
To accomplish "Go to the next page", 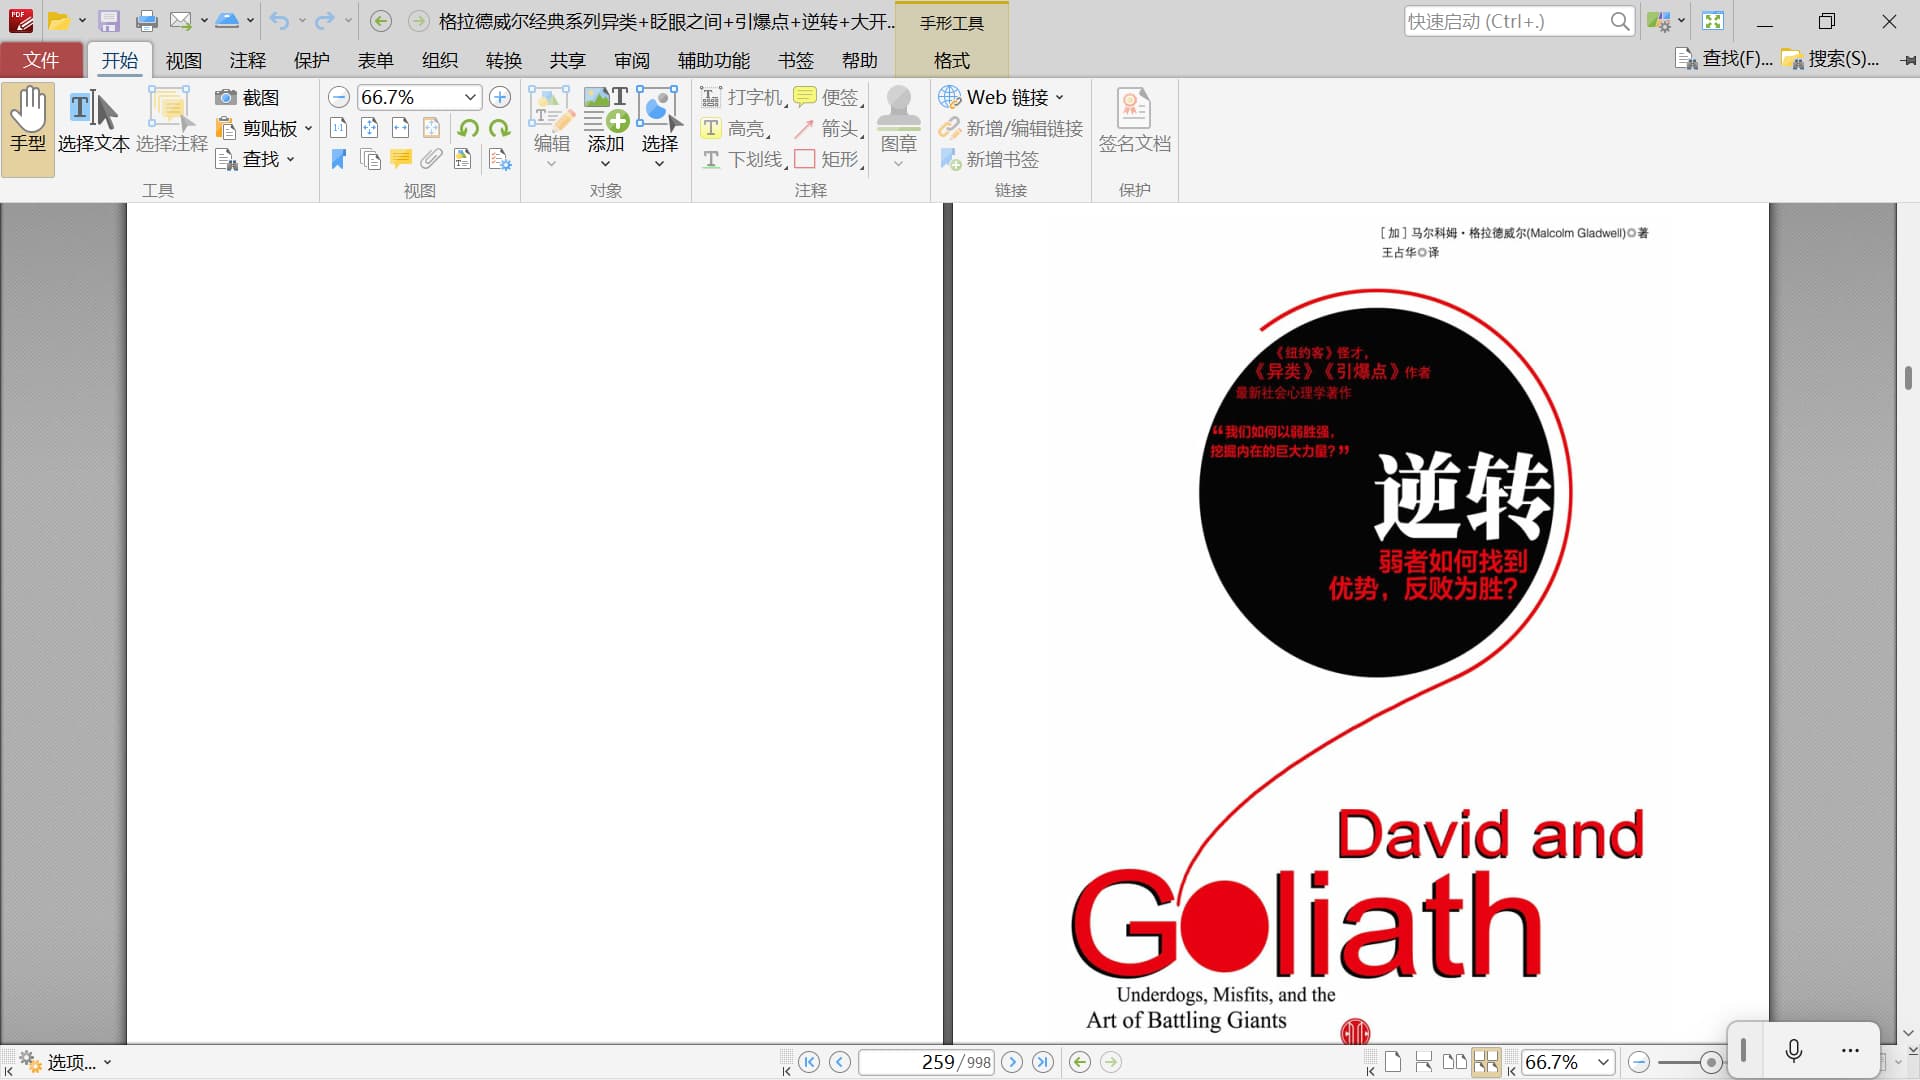I will 1012,1062.
